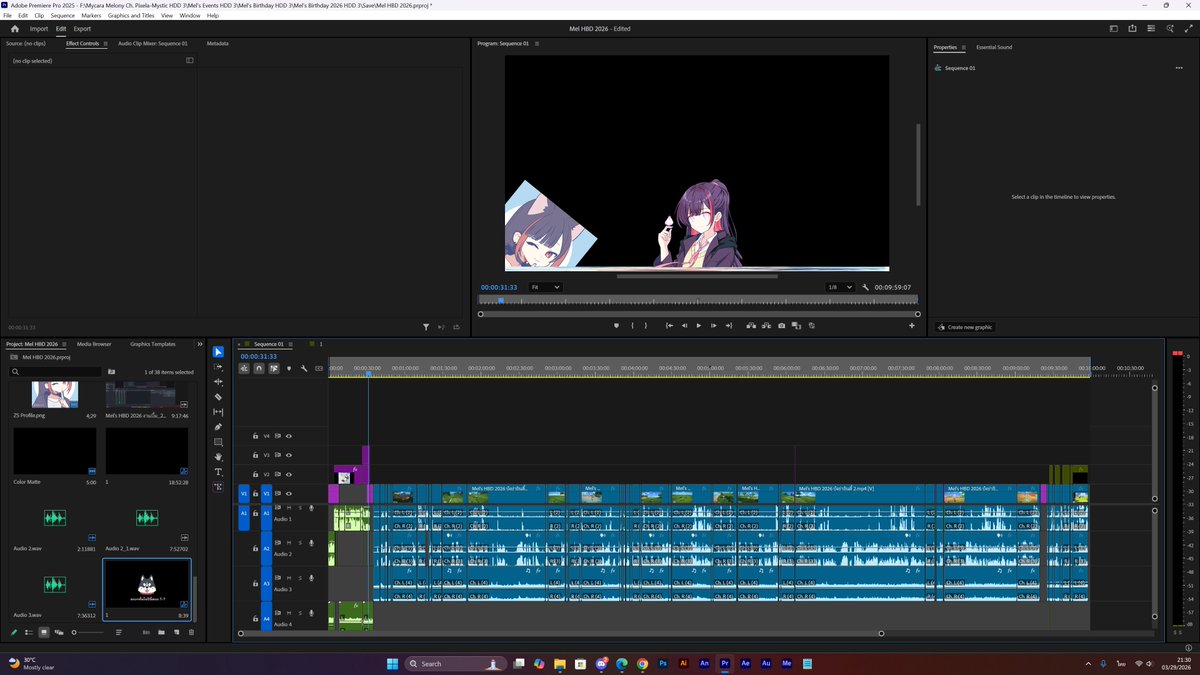
Task: Select the Type tool
Action: 218,472
